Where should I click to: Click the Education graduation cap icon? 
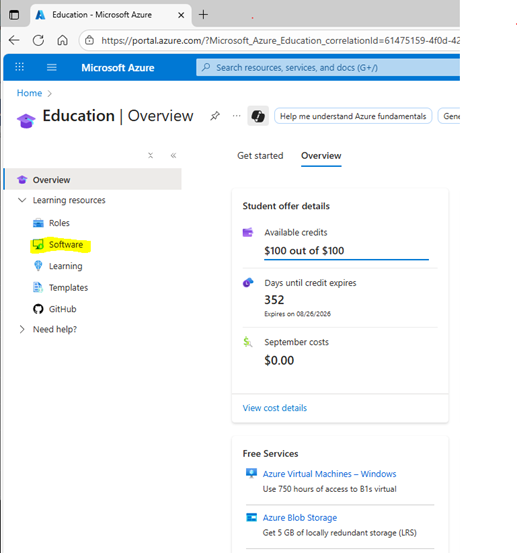pyautogui.click(x=26, y=121)
